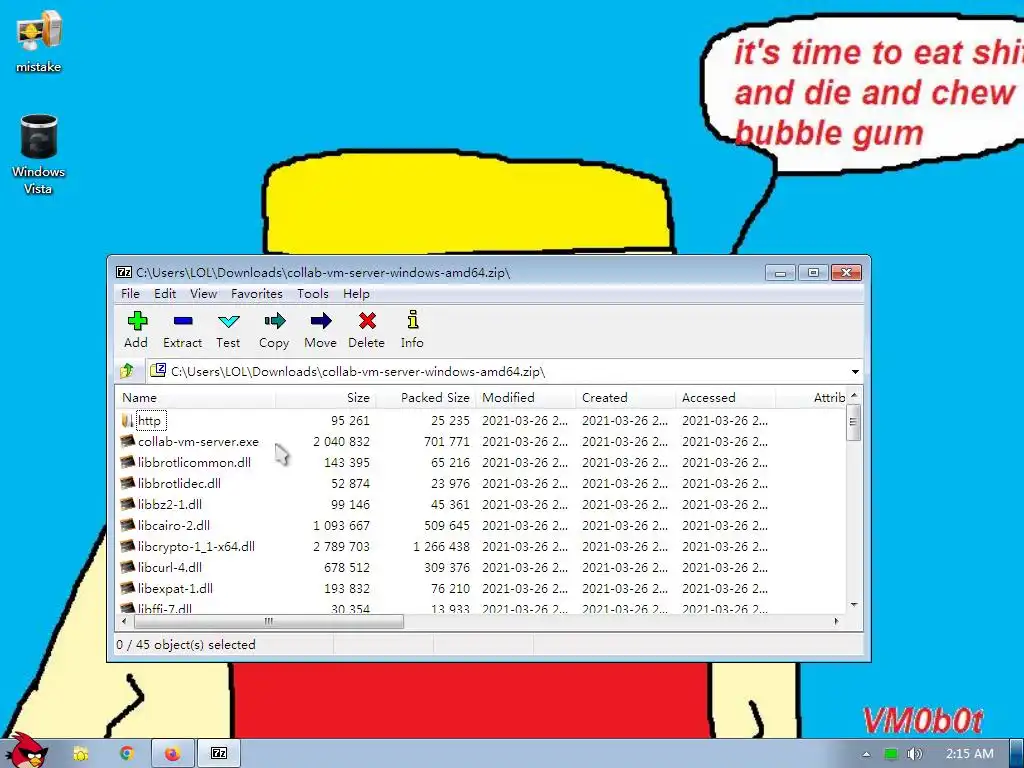Select libcrypto-1_1-x64.dll file icon
Viewport: 1024px width, 768px height.
pyautogui.click(x=127, y=546)
